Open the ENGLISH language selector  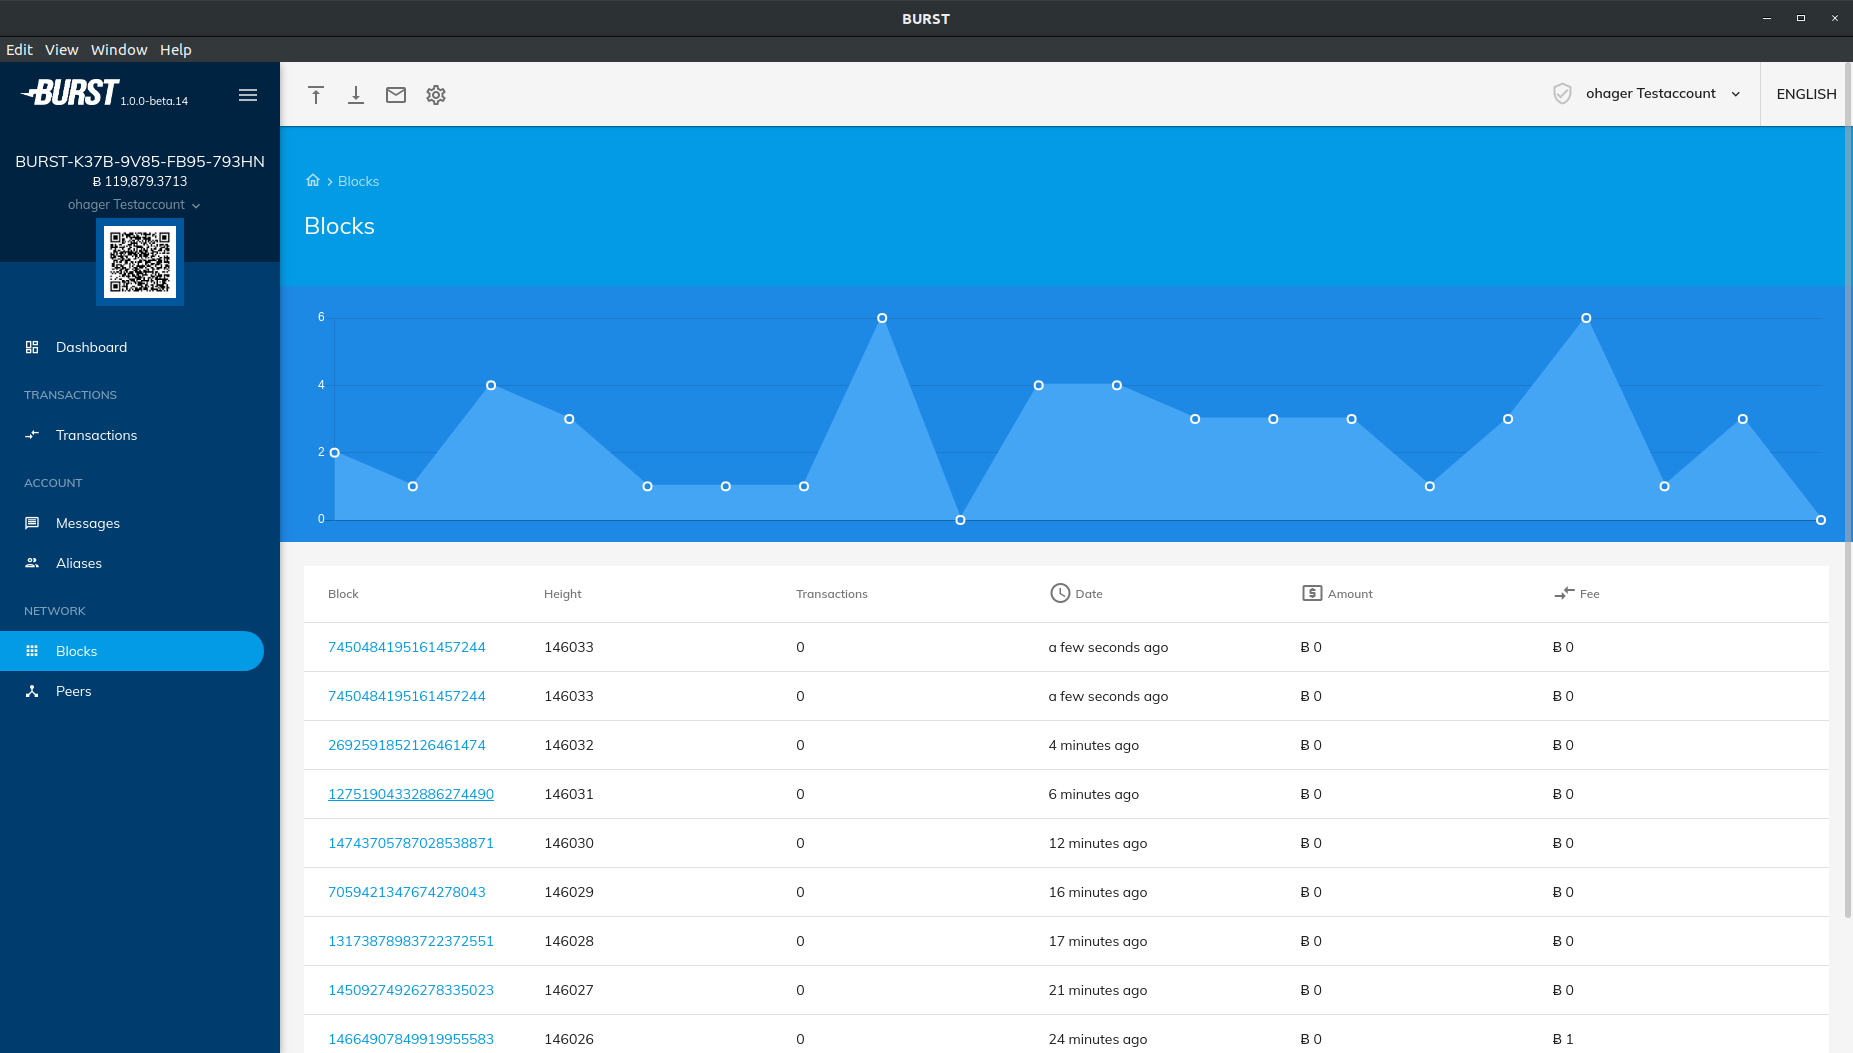1806,94
